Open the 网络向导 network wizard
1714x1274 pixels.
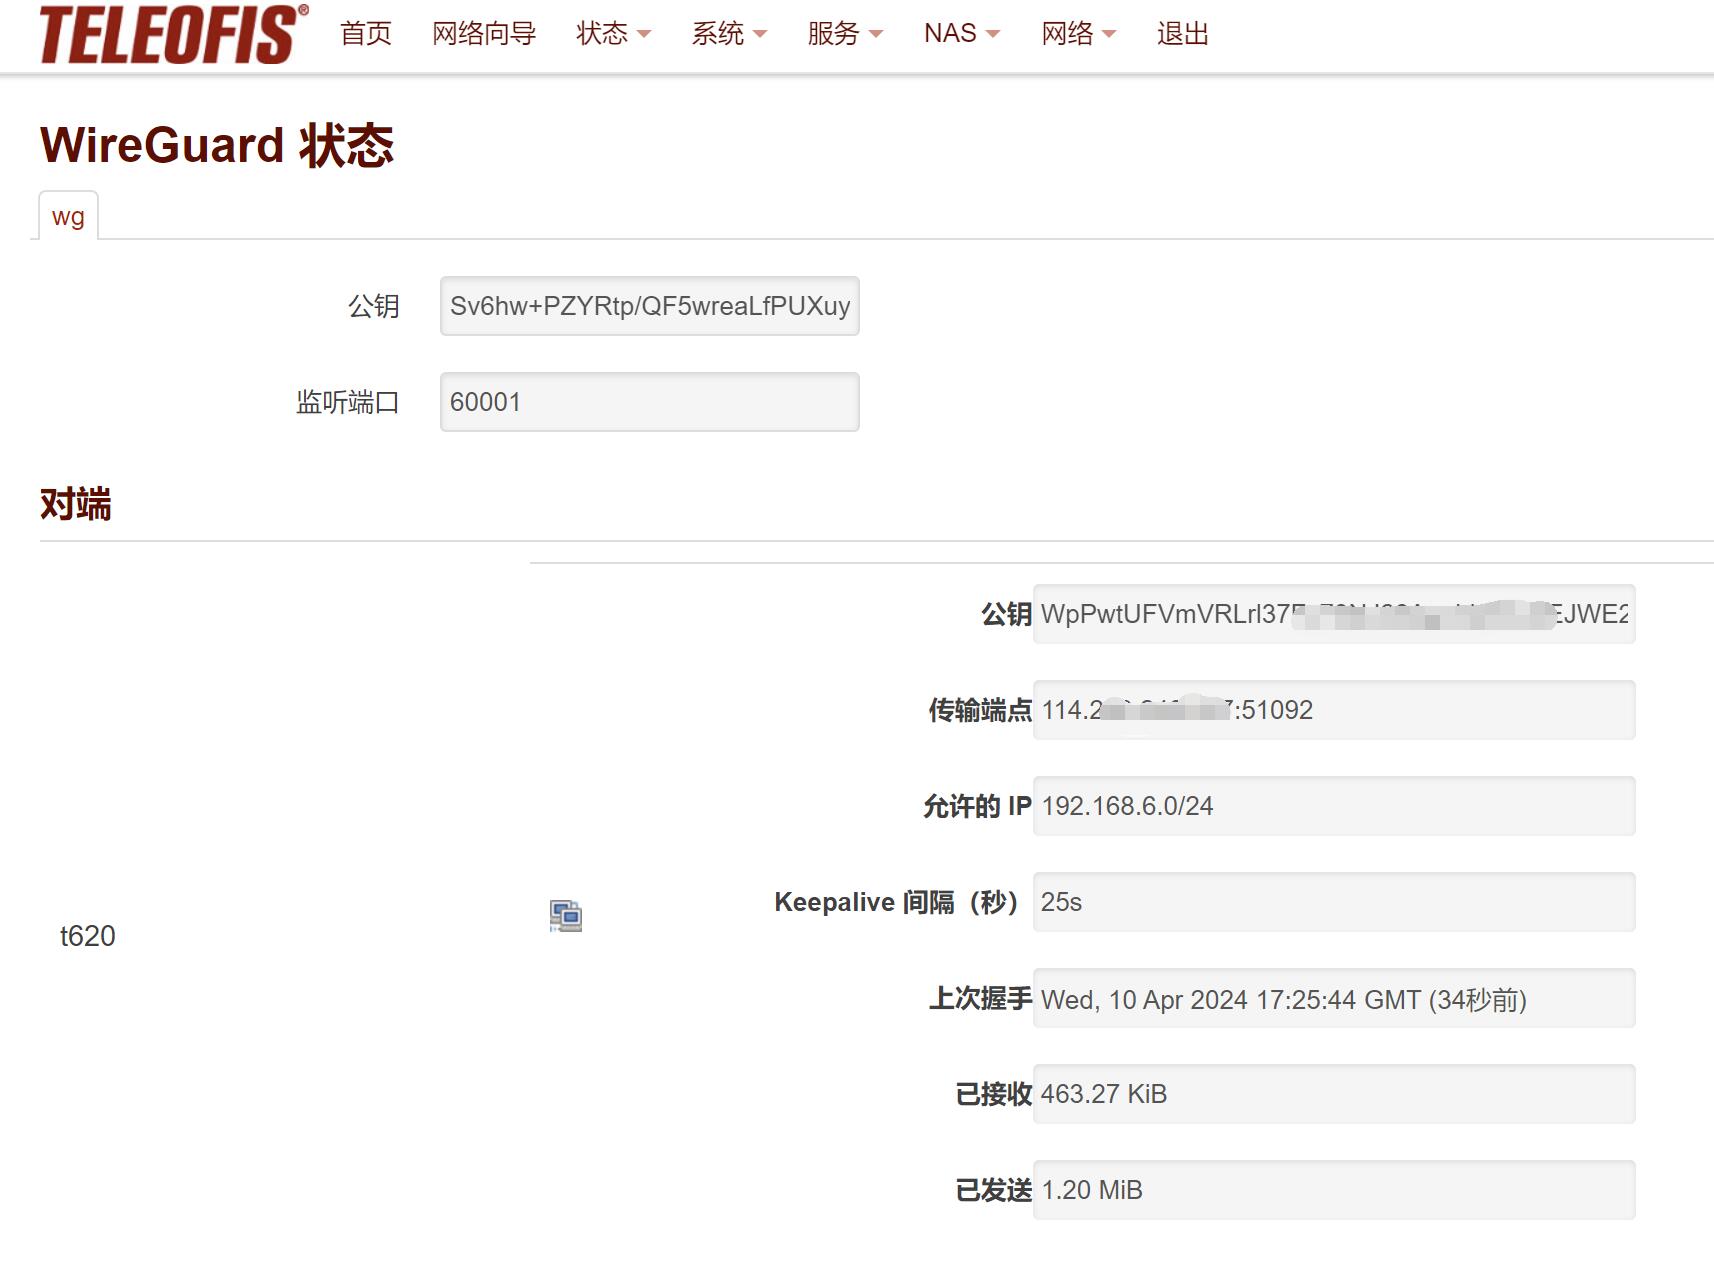[484, 34]
